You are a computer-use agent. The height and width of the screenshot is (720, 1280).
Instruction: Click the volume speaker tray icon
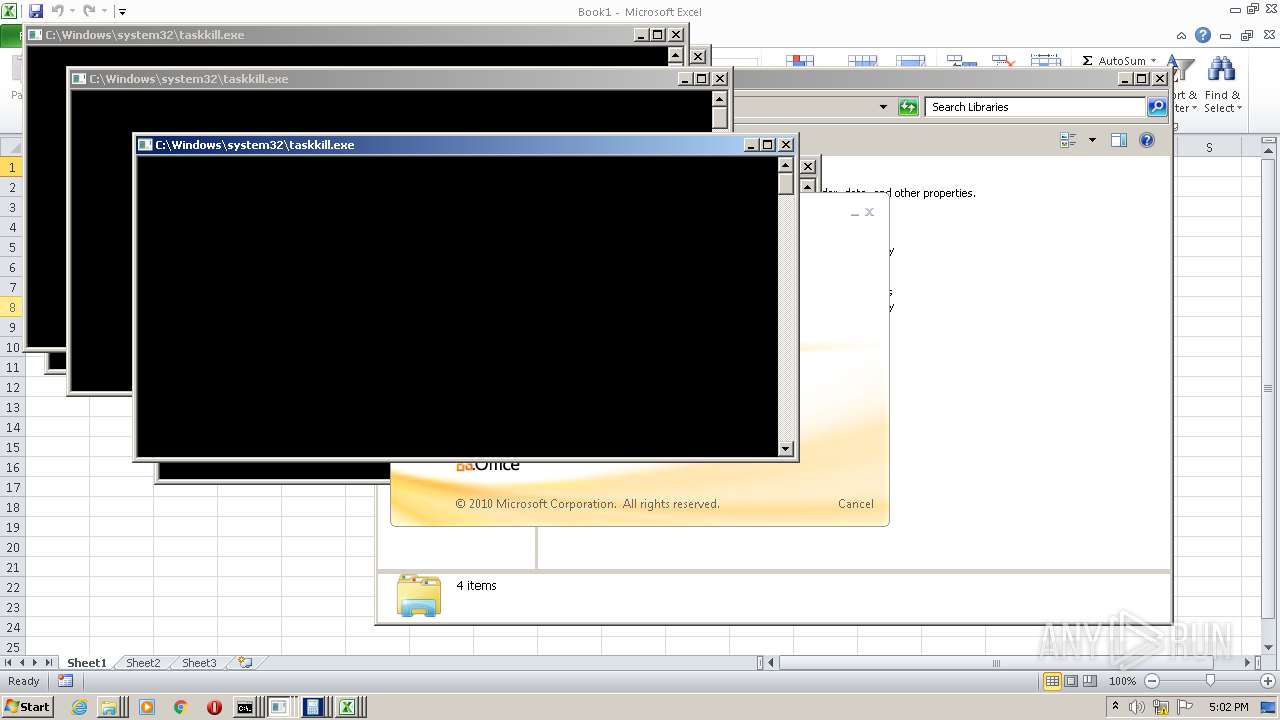tap(1138, 707)
